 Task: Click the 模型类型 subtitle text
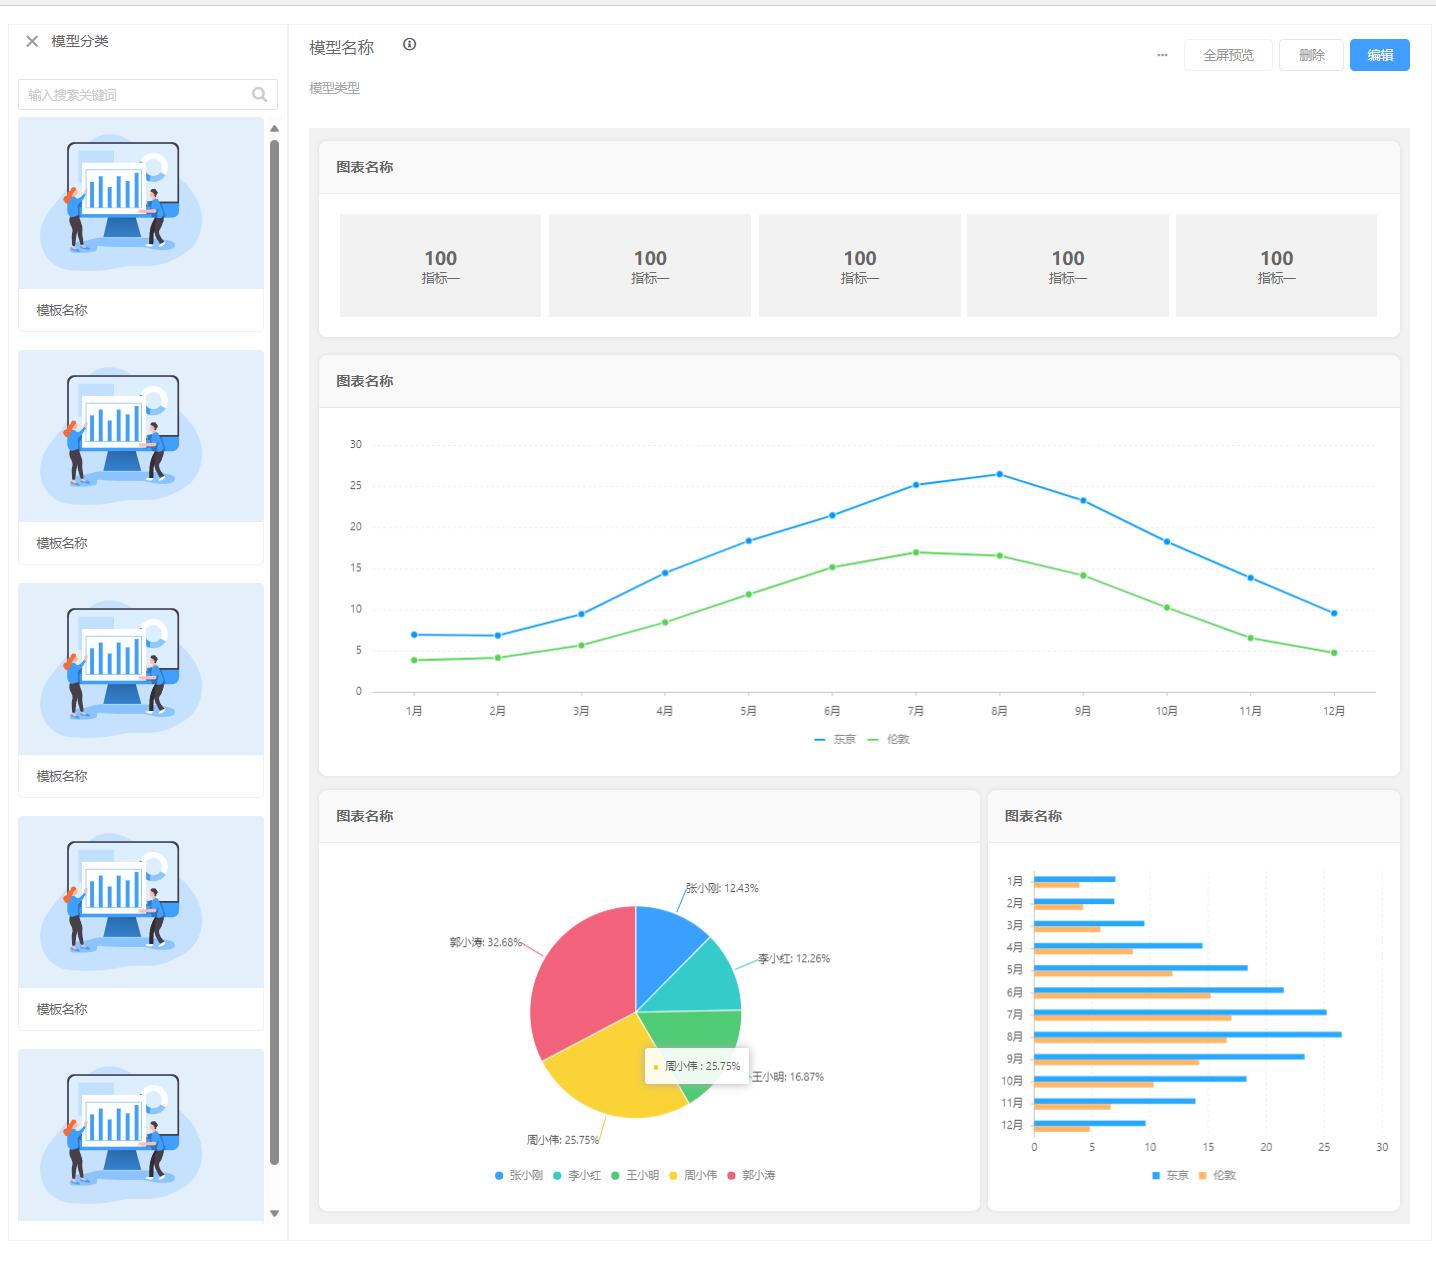[x=334, y=88]
